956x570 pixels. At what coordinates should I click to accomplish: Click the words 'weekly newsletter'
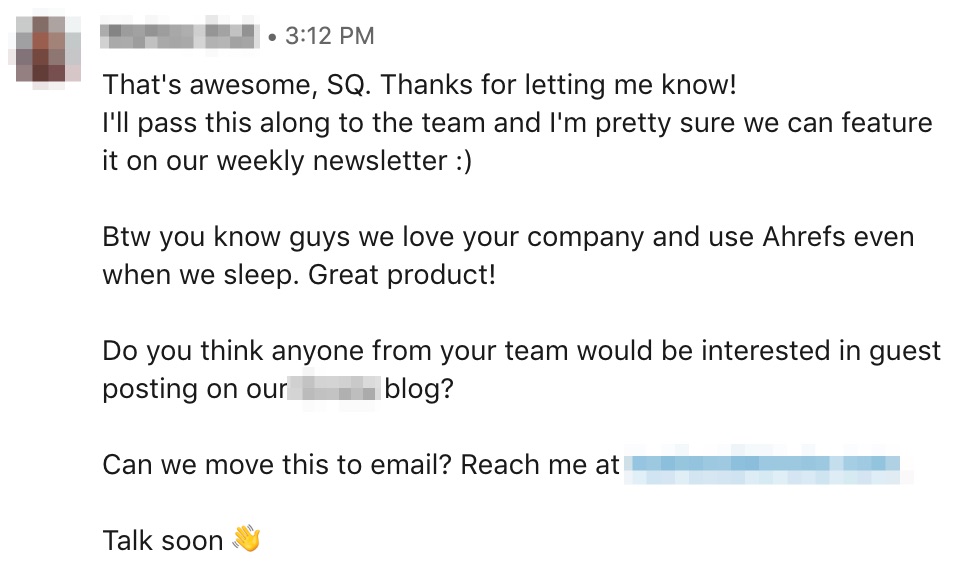coord(332,161)
